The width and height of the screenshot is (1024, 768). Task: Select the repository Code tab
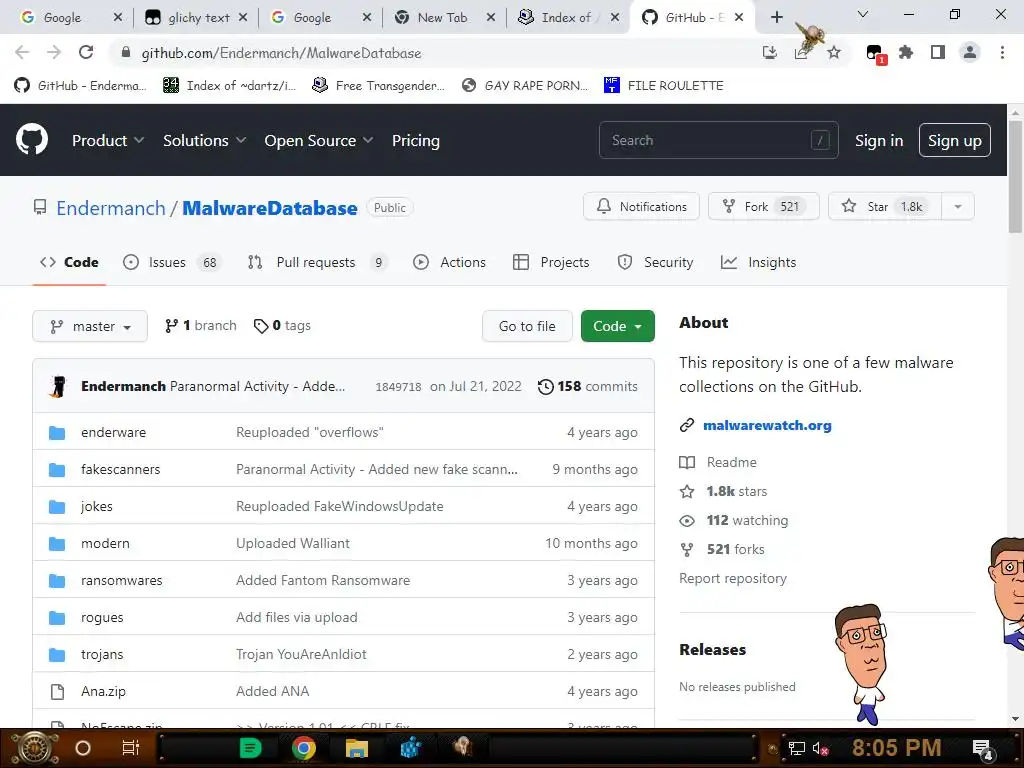tap(69, 262)
